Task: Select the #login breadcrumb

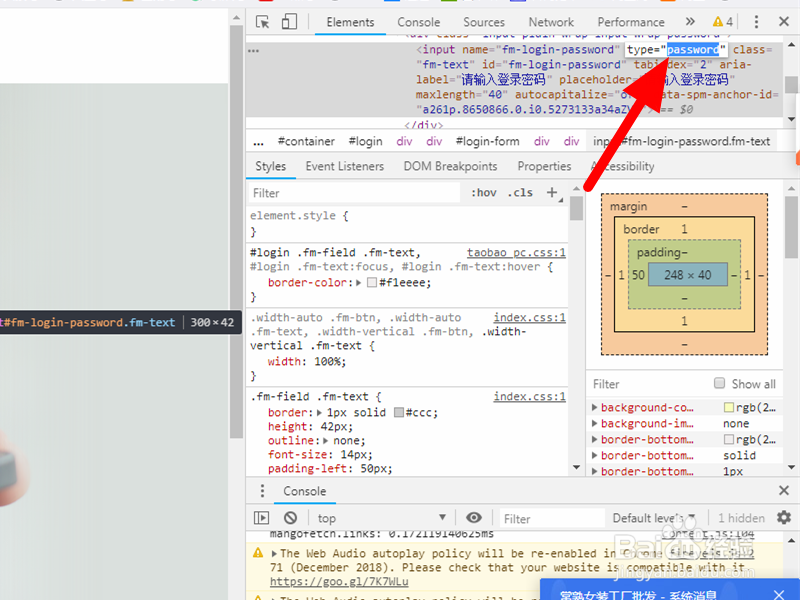Action: [365, 141]
